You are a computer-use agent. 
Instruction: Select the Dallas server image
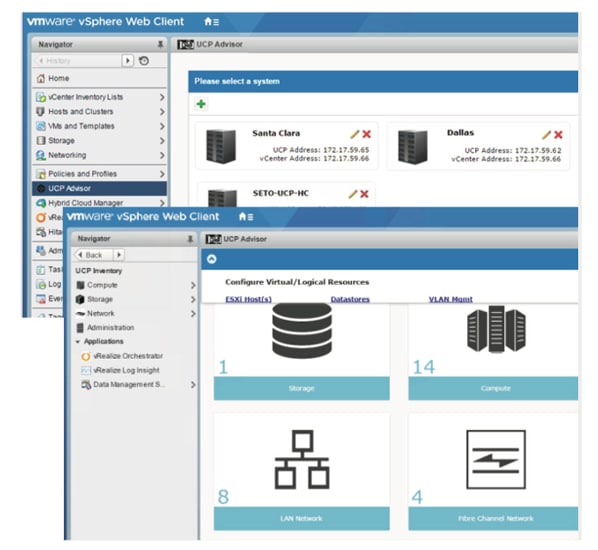tap(413, 147)
